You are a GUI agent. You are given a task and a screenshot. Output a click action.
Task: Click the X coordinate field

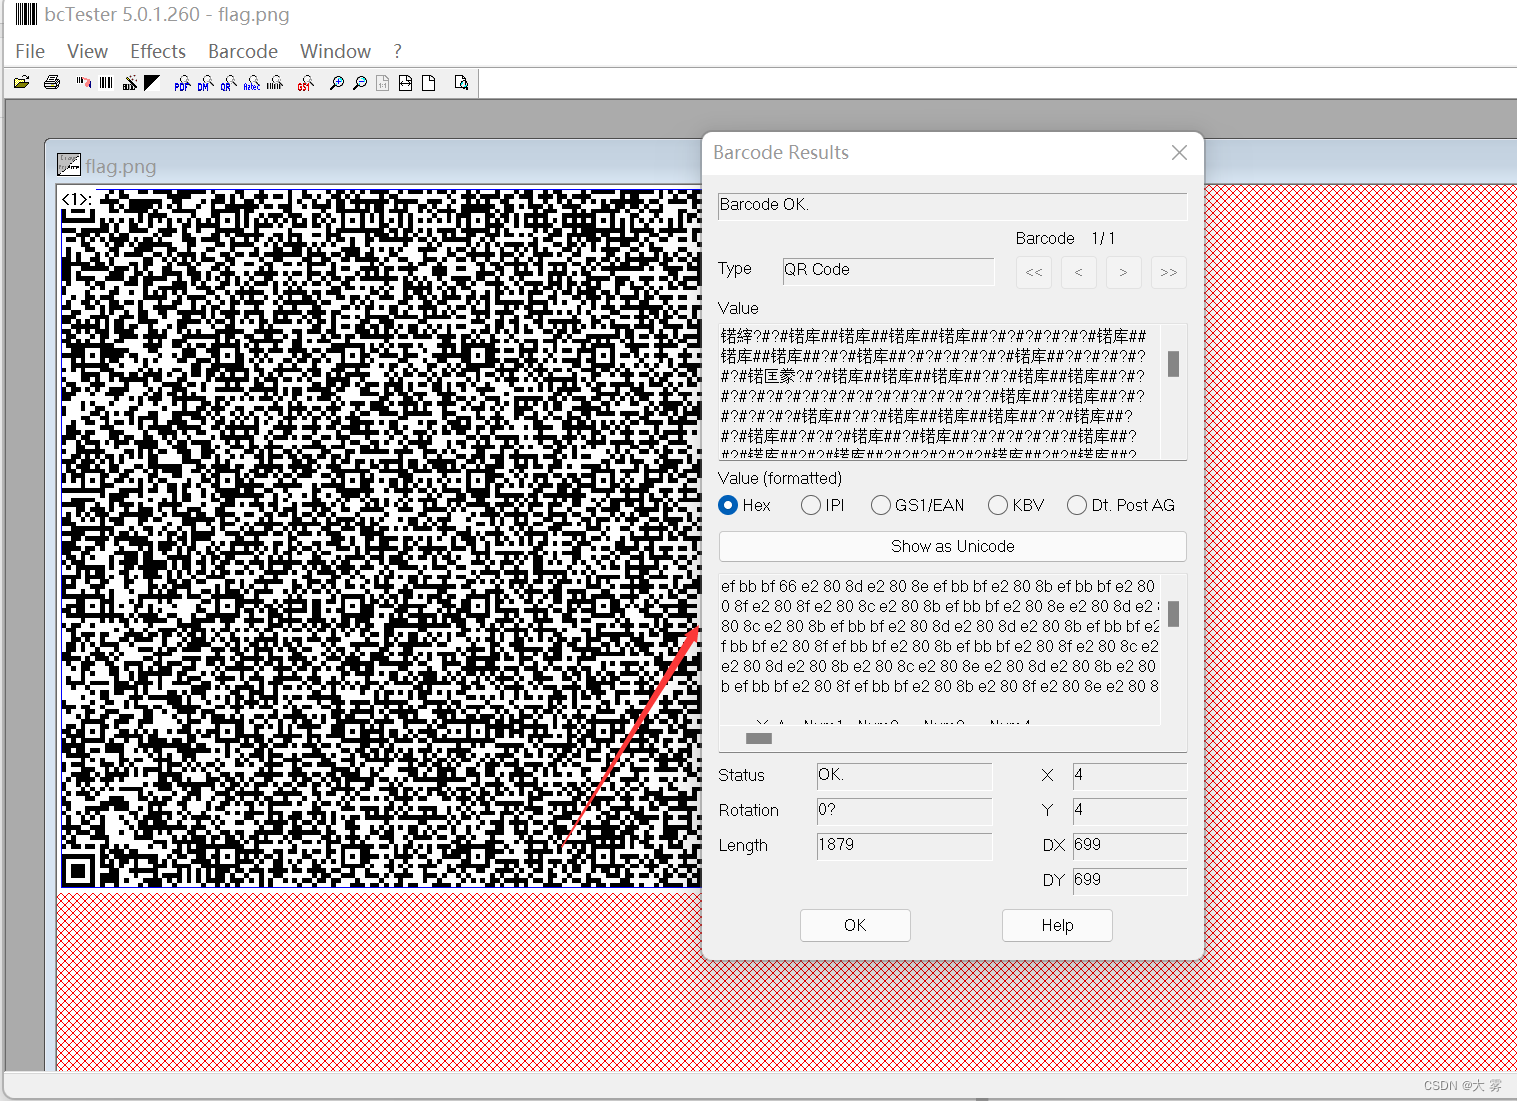[1129, 775]
